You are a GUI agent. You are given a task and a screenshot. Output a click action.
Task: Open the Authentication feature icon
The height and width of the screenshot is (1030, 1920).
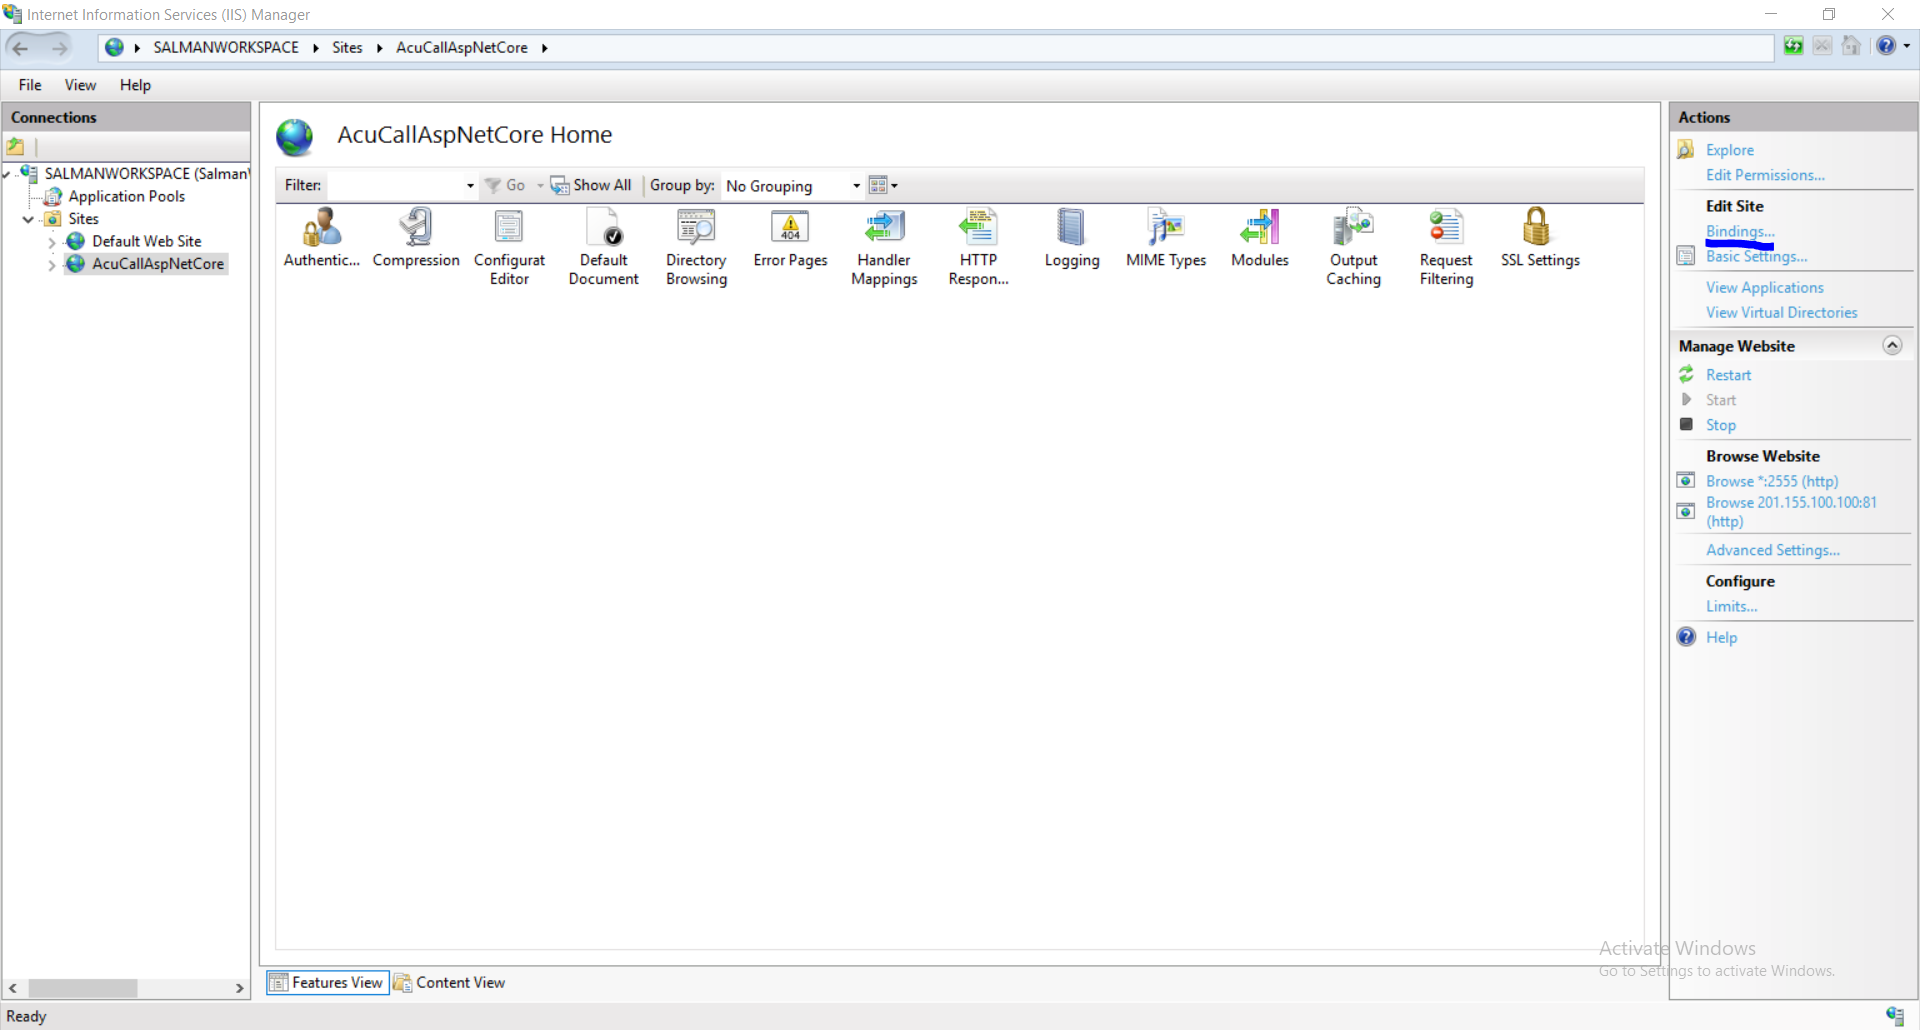tap(321, 228)
